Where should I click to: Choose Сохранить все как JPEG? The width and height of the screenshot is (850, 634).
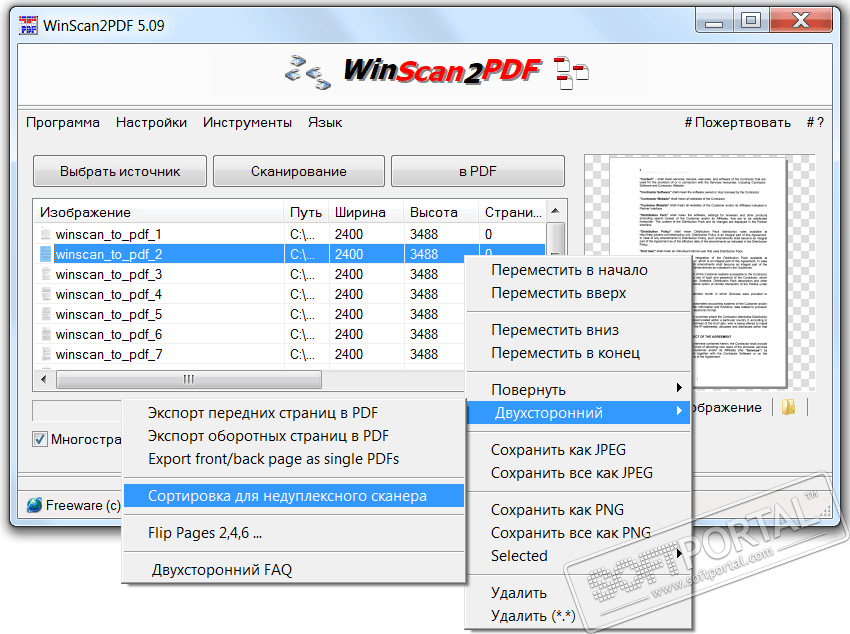pos(578,473)
